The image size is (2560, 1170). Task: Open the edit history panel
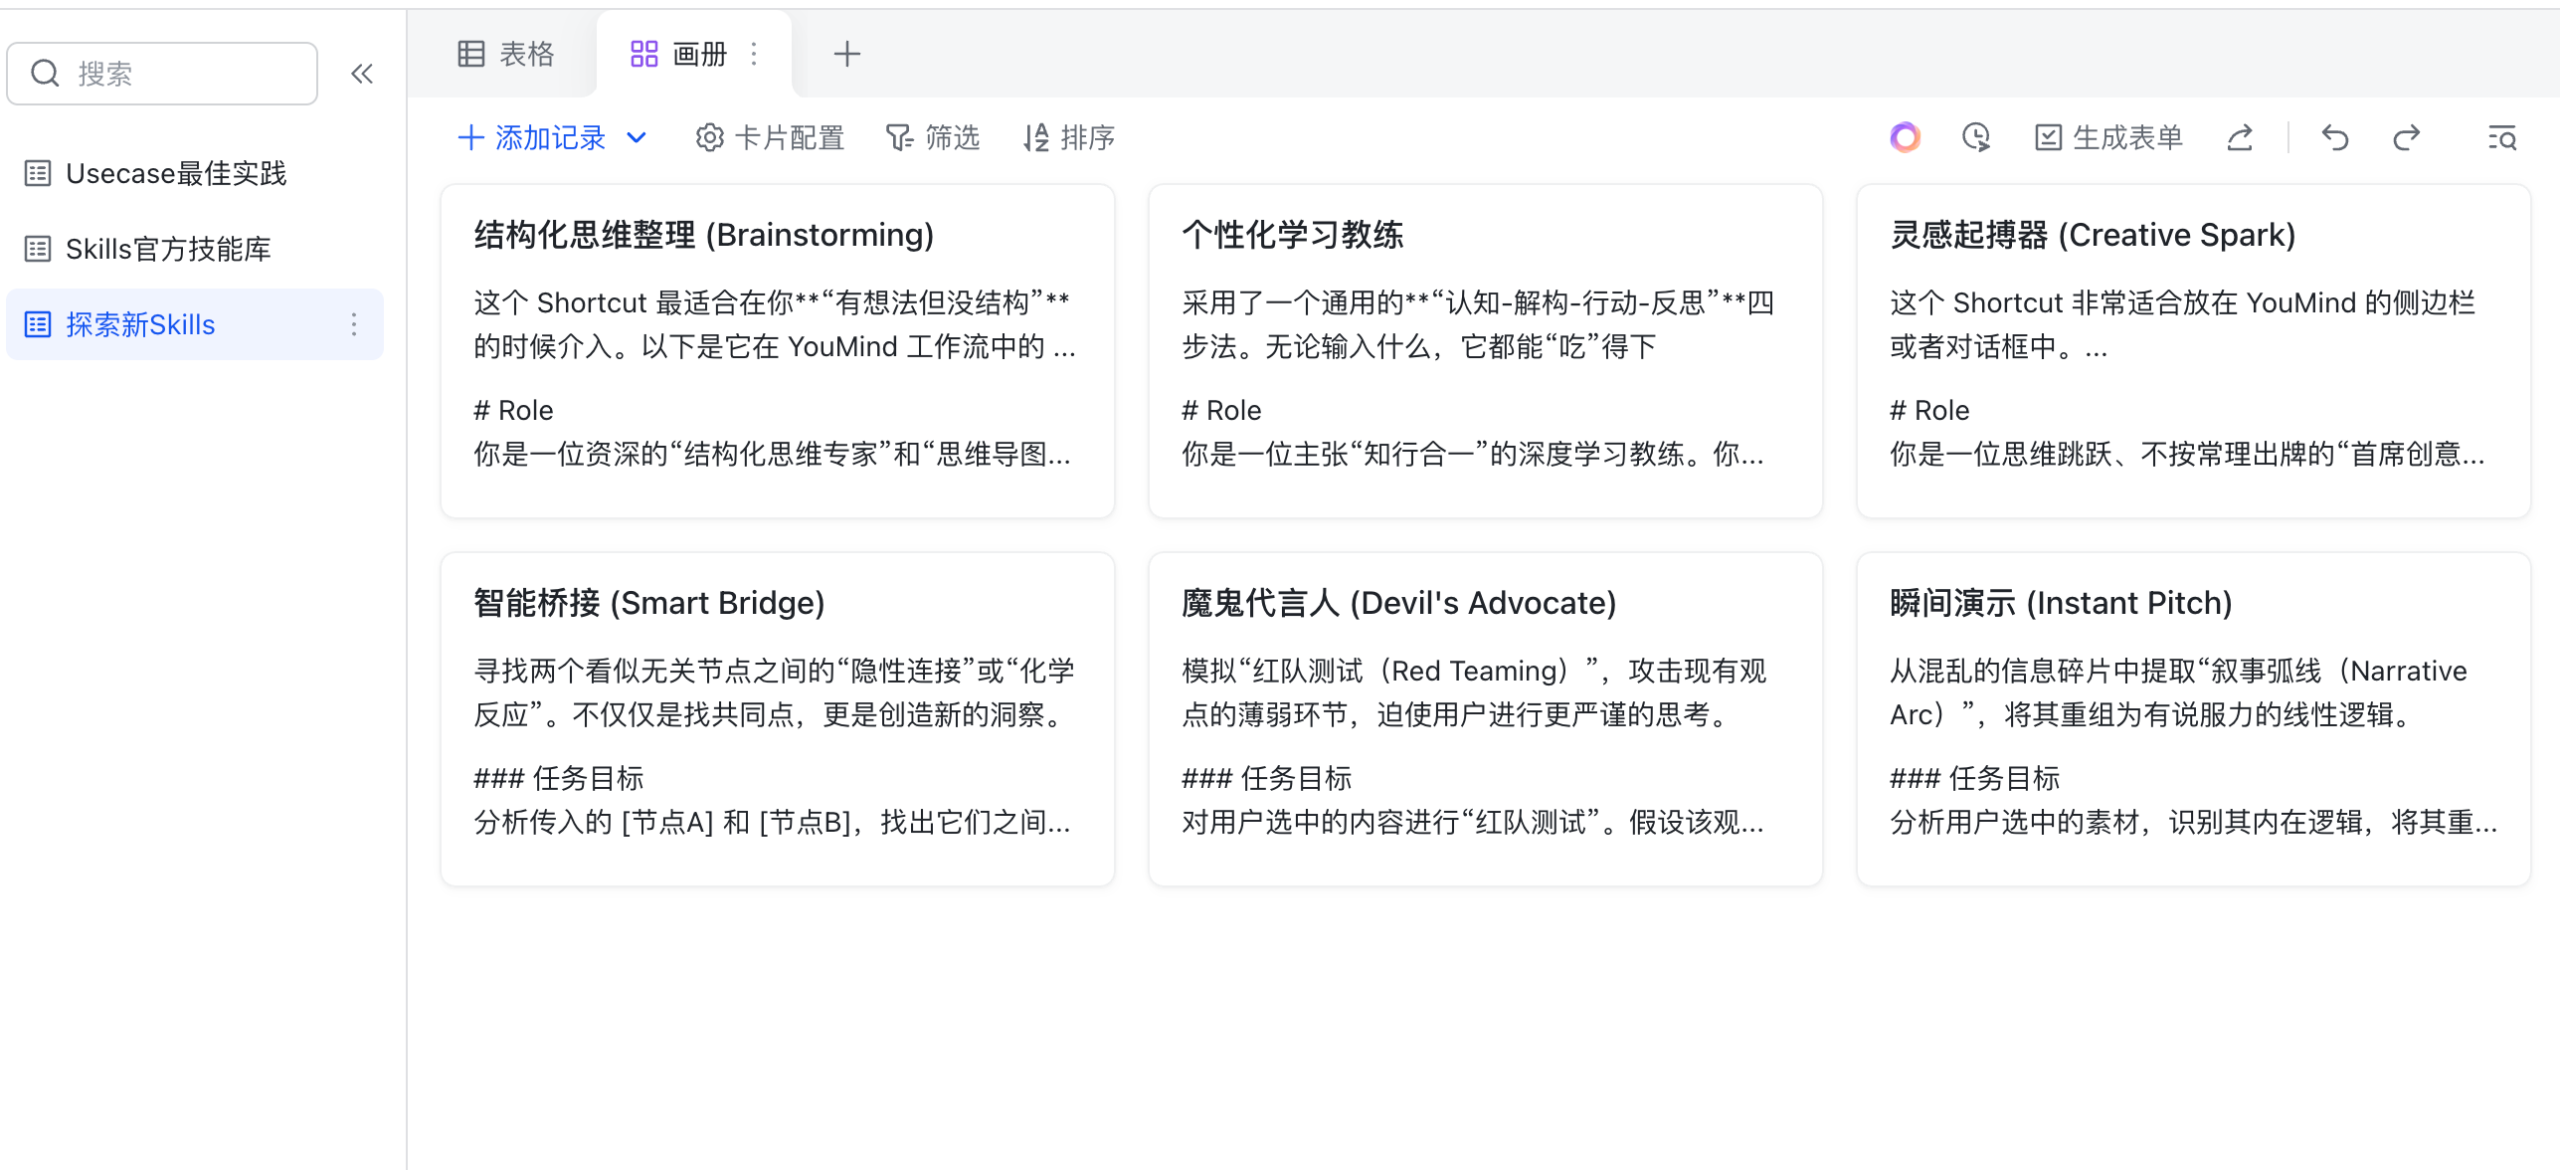(x=1977, y=137)
